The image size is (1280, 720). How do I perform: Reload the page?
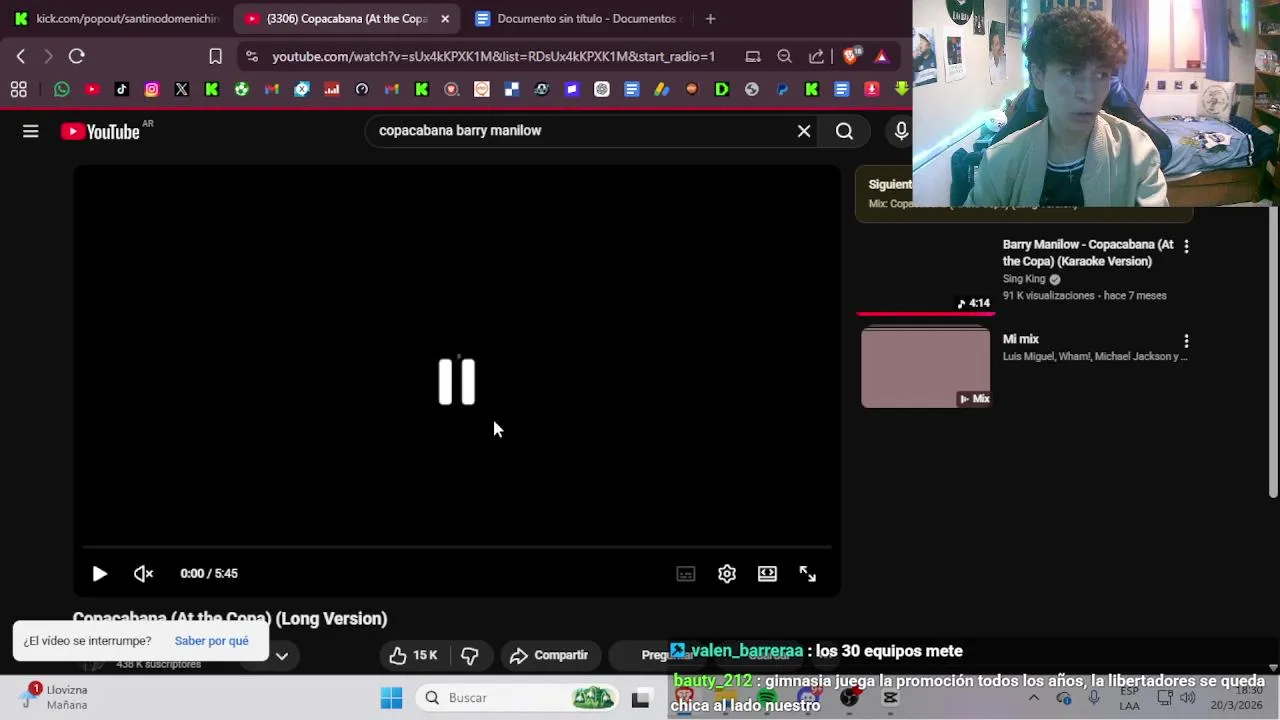(77, 56)
